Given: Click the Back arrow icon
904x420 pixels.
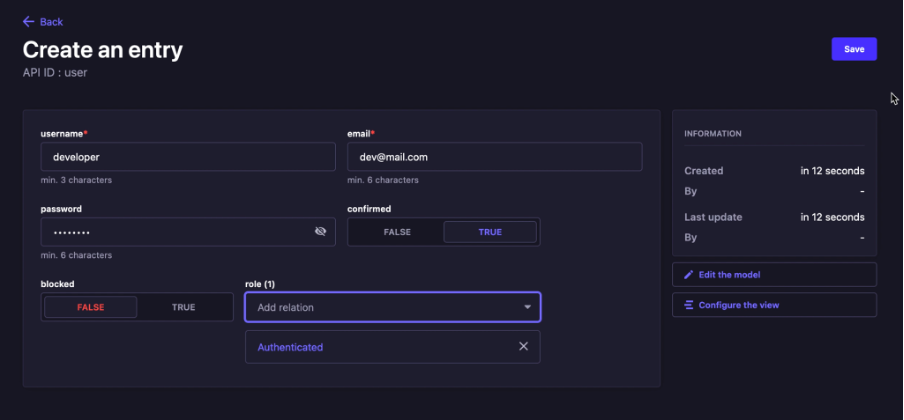Looking at the screenshot, I should [x=28, y=21].
